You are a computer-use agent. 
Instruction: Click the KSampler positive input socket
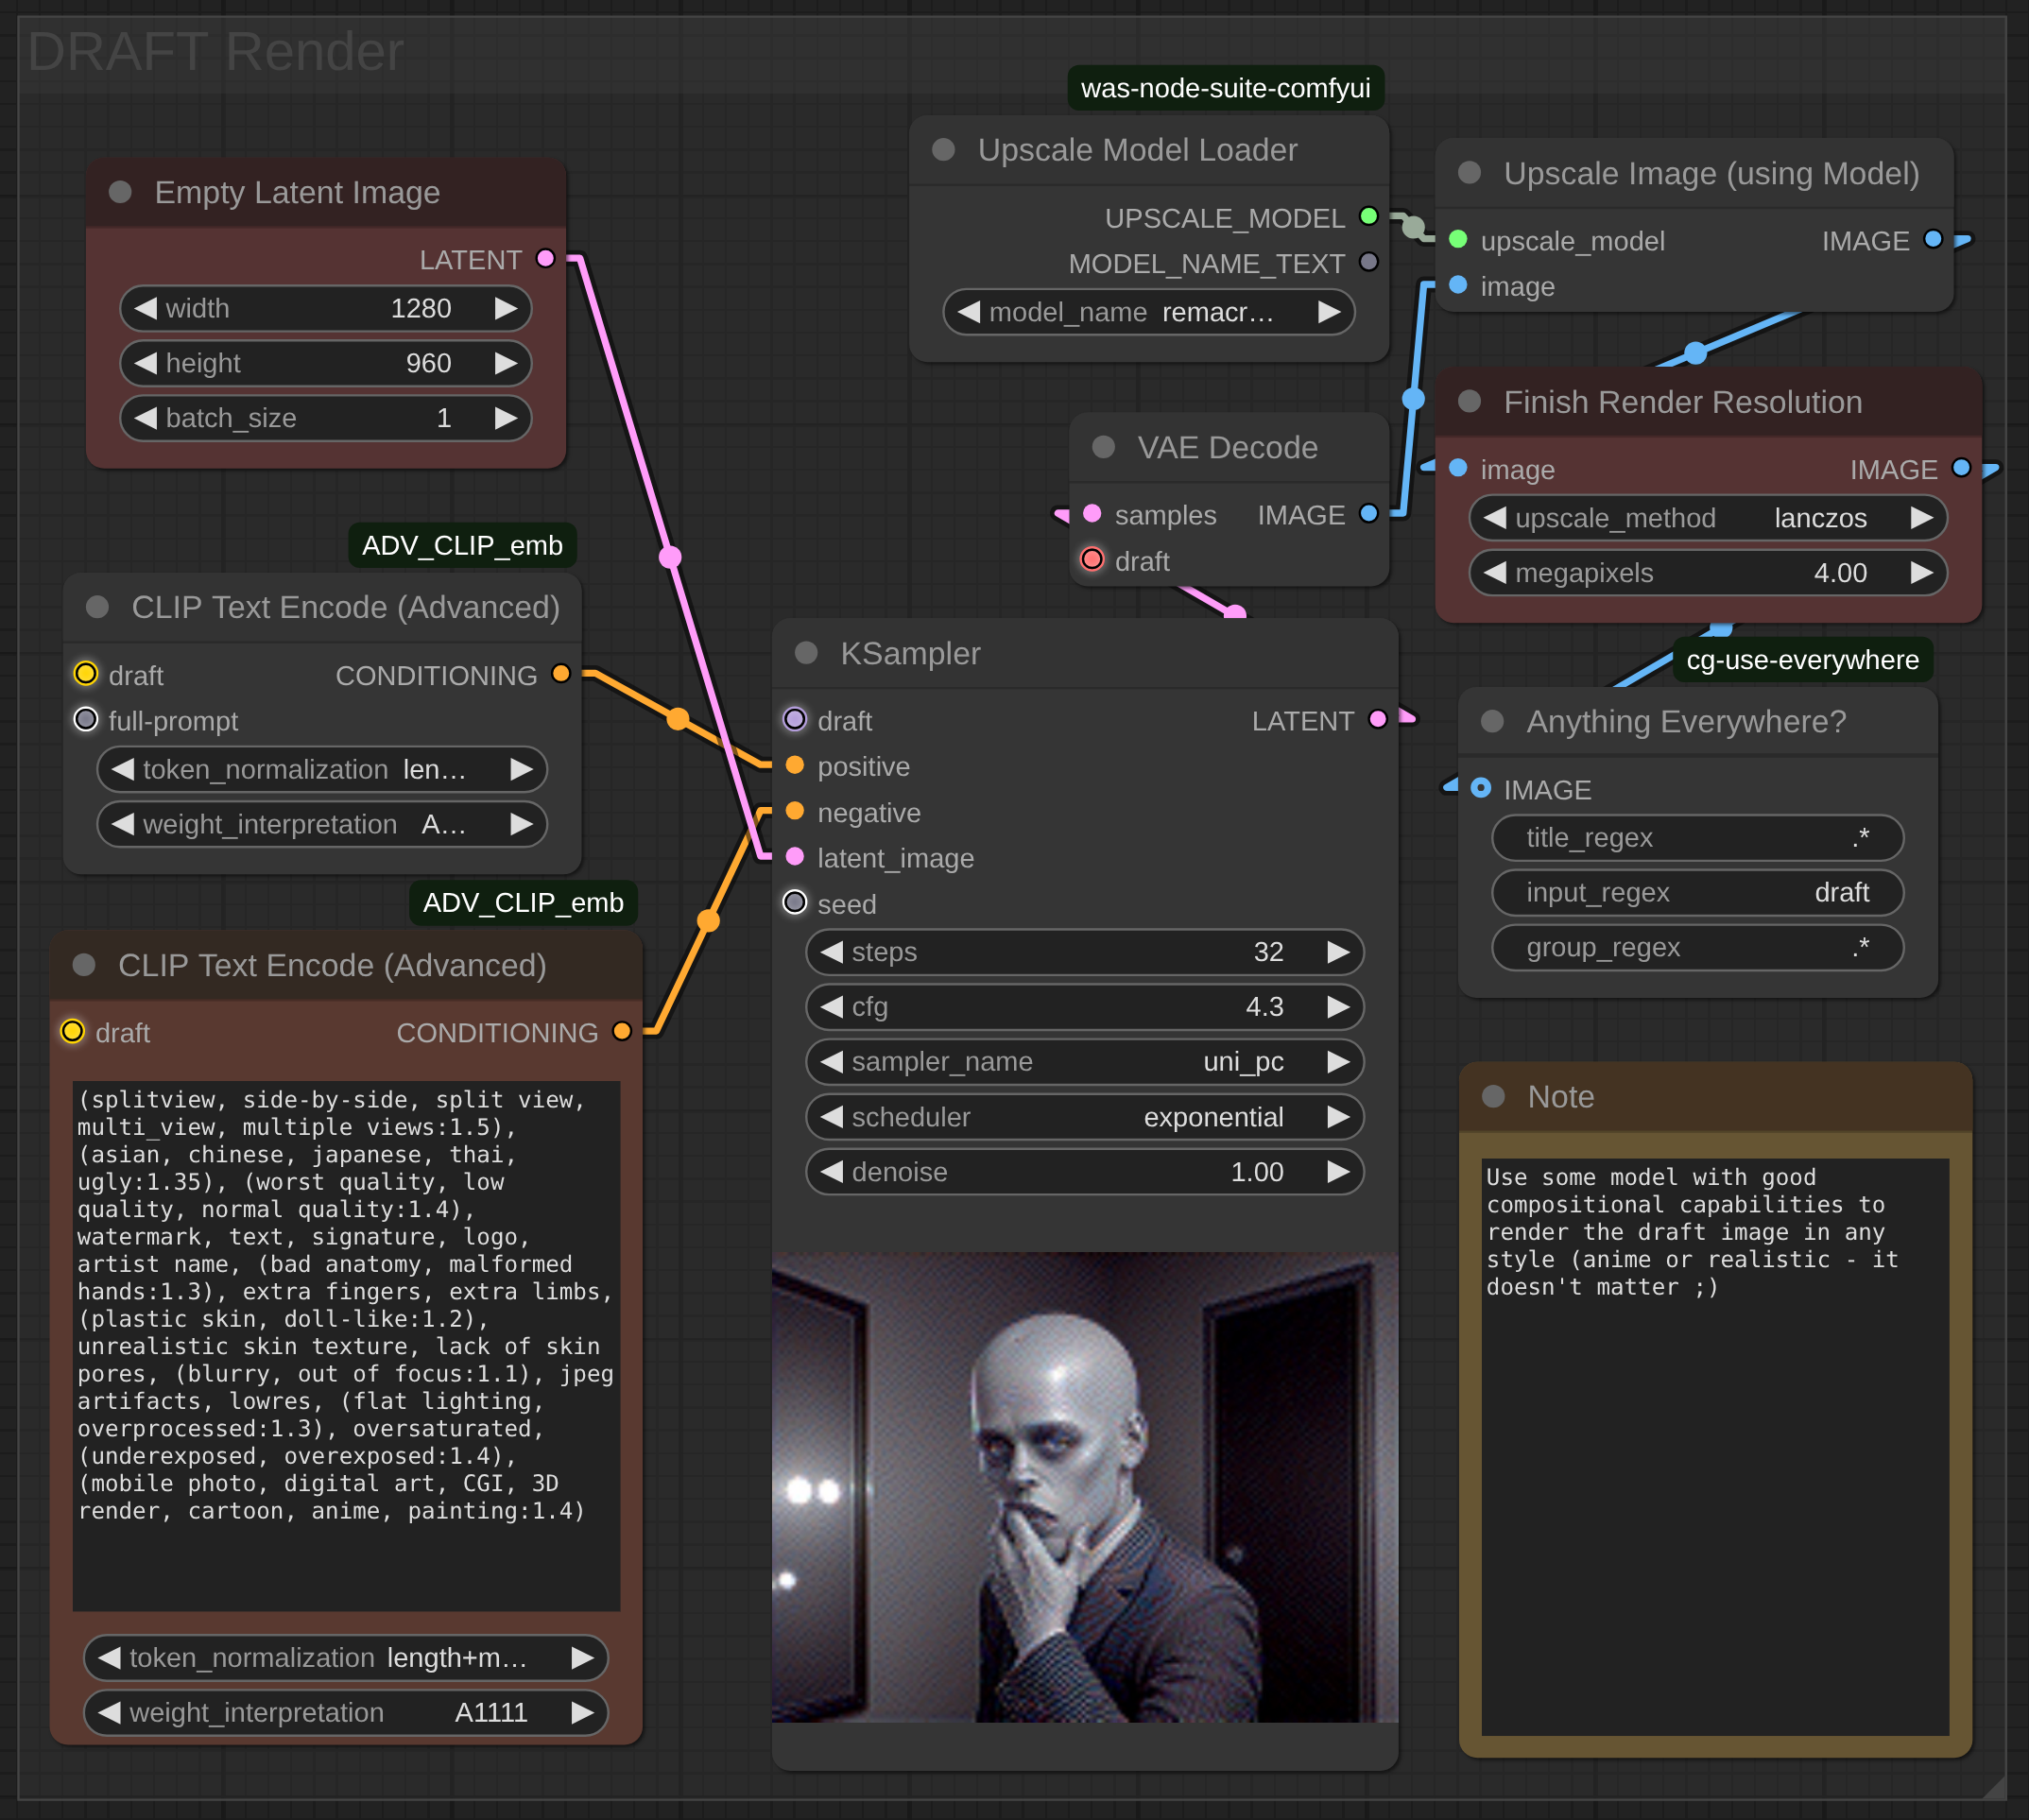click(x=795, y=766)
